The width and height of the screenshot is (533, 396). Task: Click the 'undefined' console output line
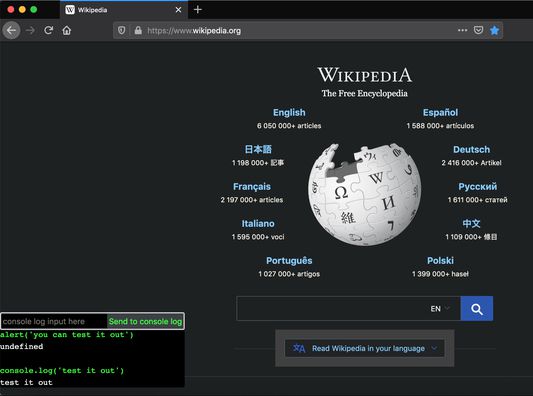pyautogui.click(x=22, y=346)
